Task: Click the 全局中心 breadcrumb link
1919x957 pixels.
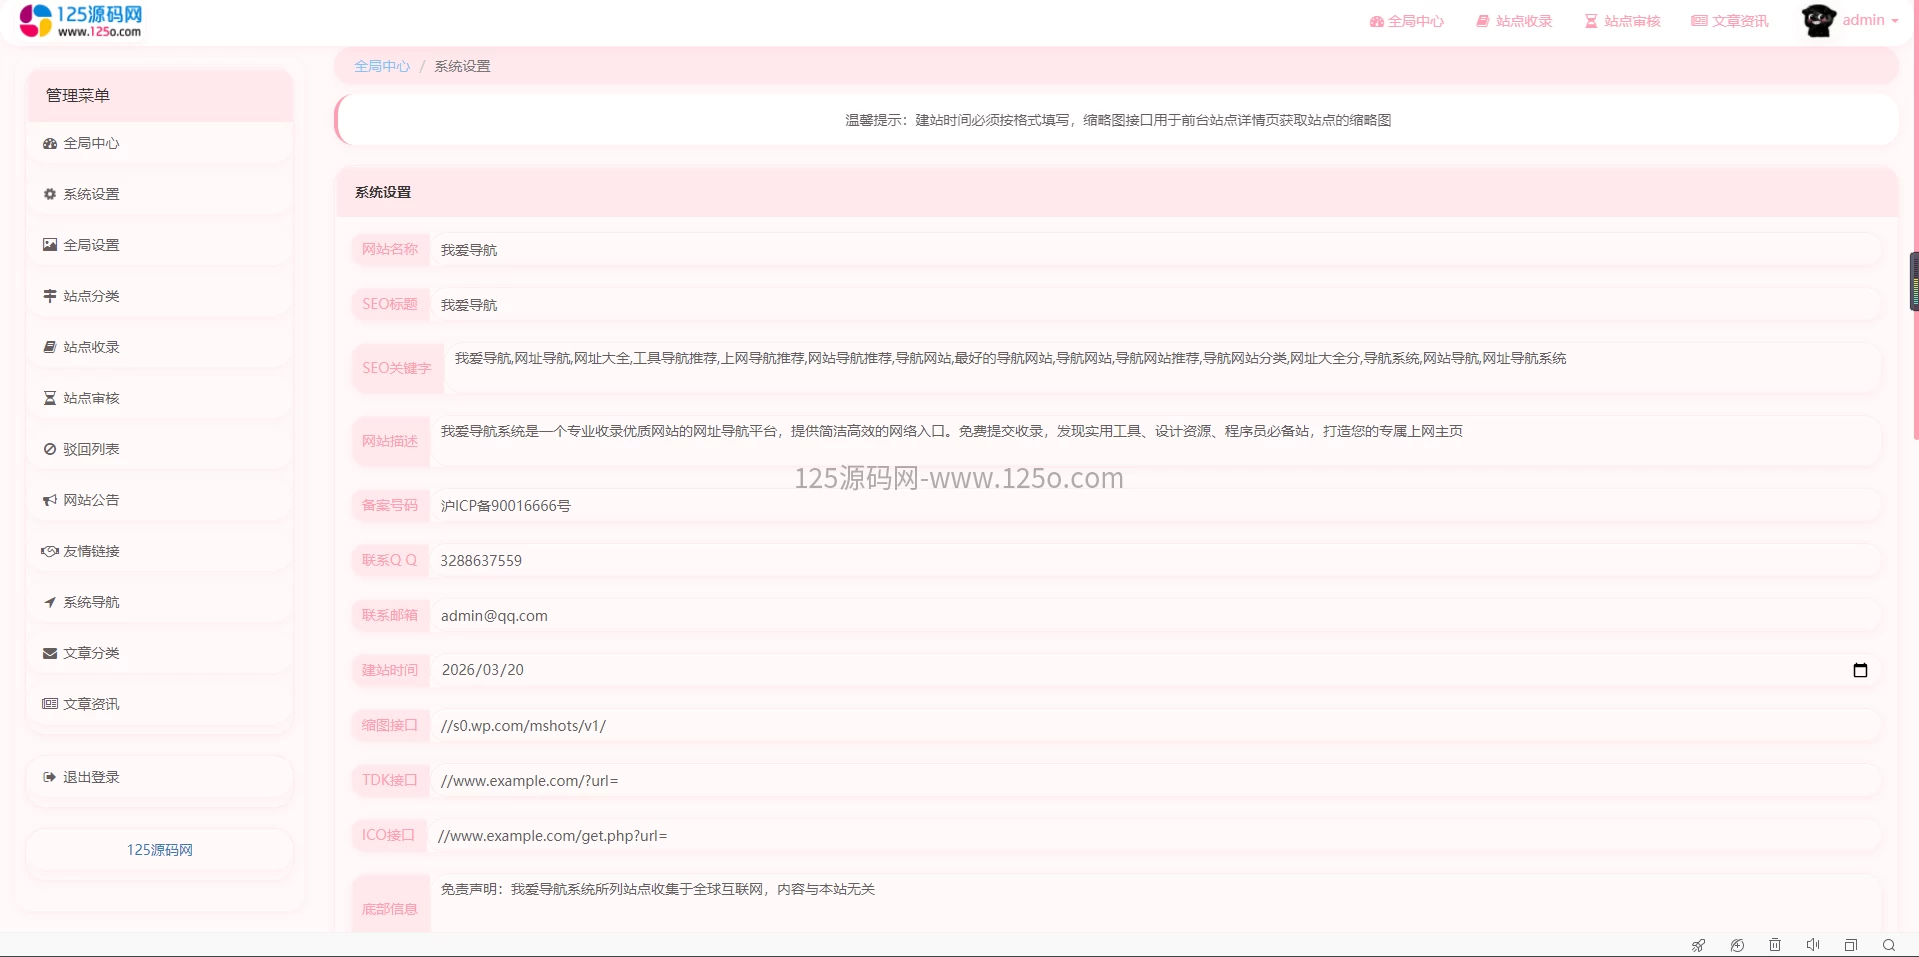Action: 381,65
